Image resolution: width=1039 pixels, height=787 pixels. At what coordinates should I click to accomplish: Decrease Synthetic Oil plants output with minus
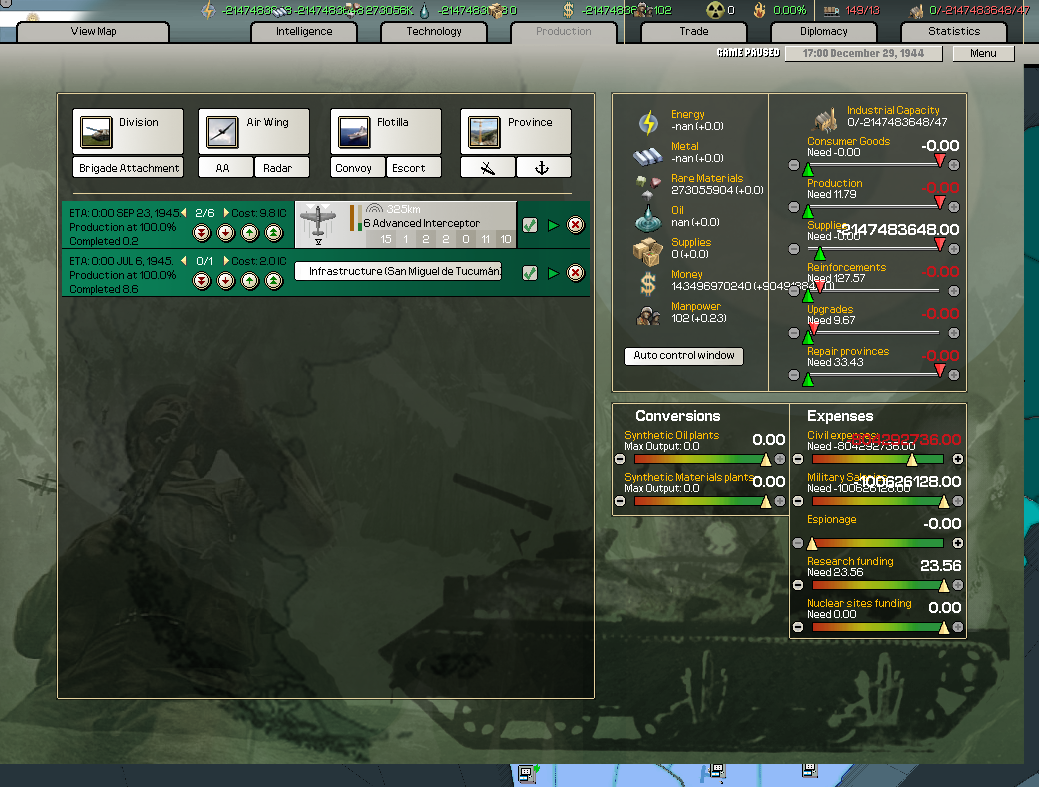click(620, 459)
